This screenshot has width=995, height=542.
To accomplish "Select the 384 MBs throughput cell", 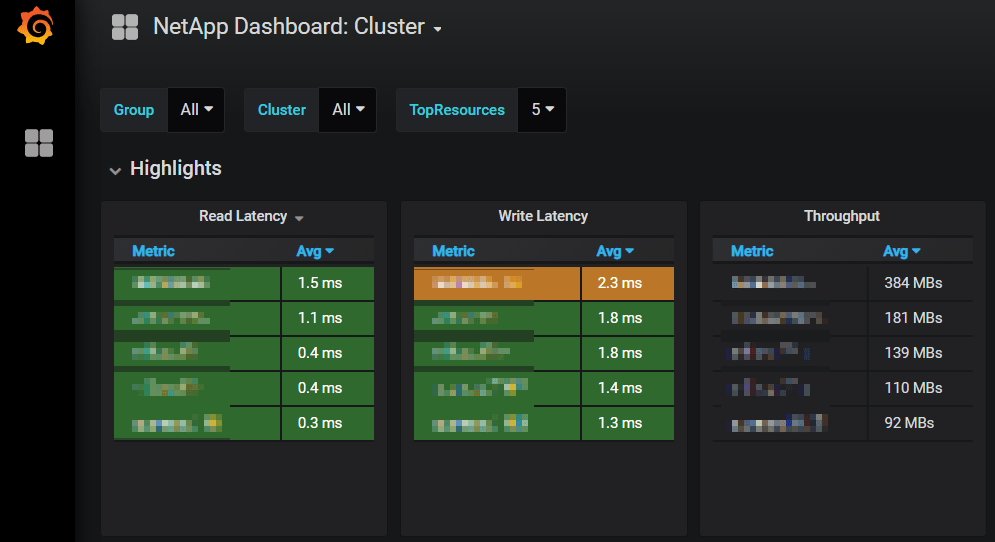I will point(920,283).
